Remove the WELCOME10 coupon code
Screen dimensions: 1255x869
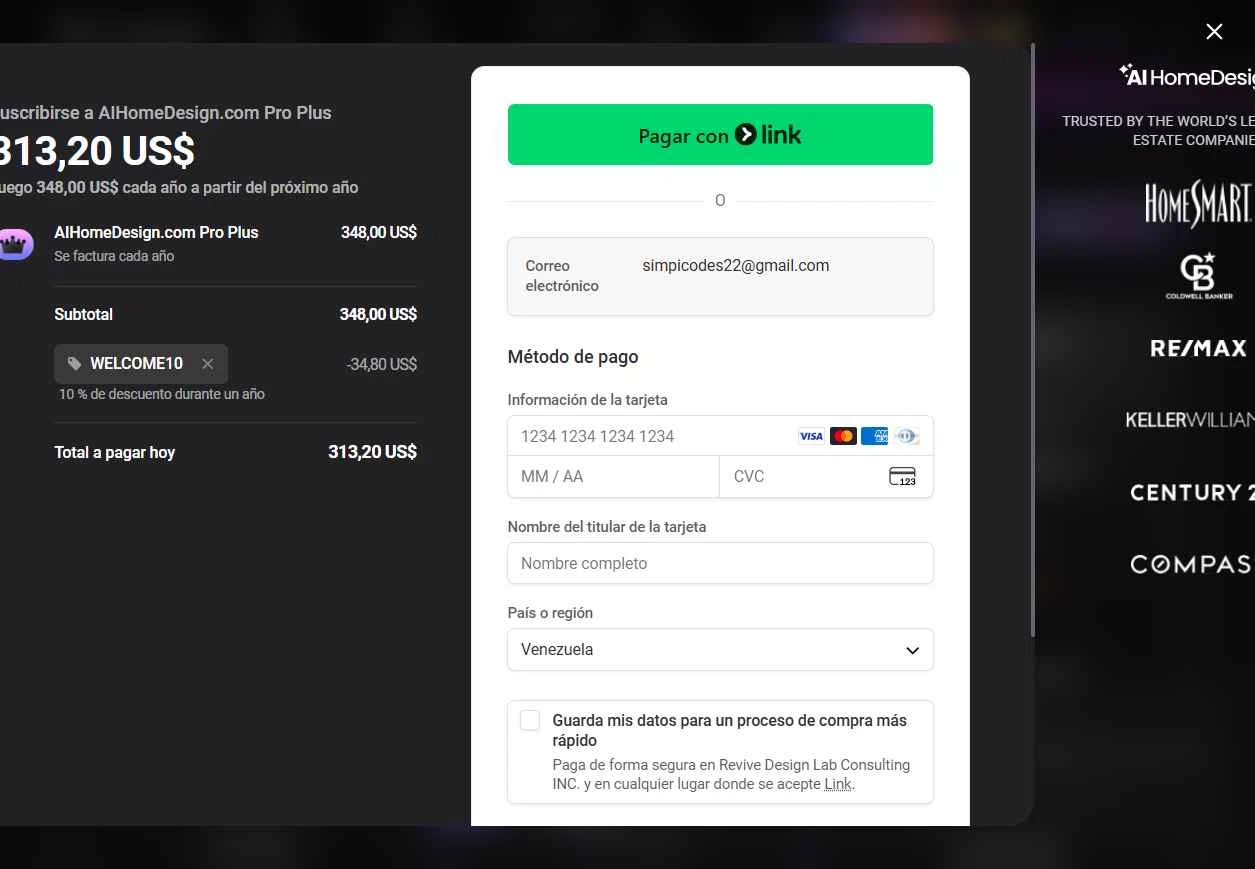point(207,364)
